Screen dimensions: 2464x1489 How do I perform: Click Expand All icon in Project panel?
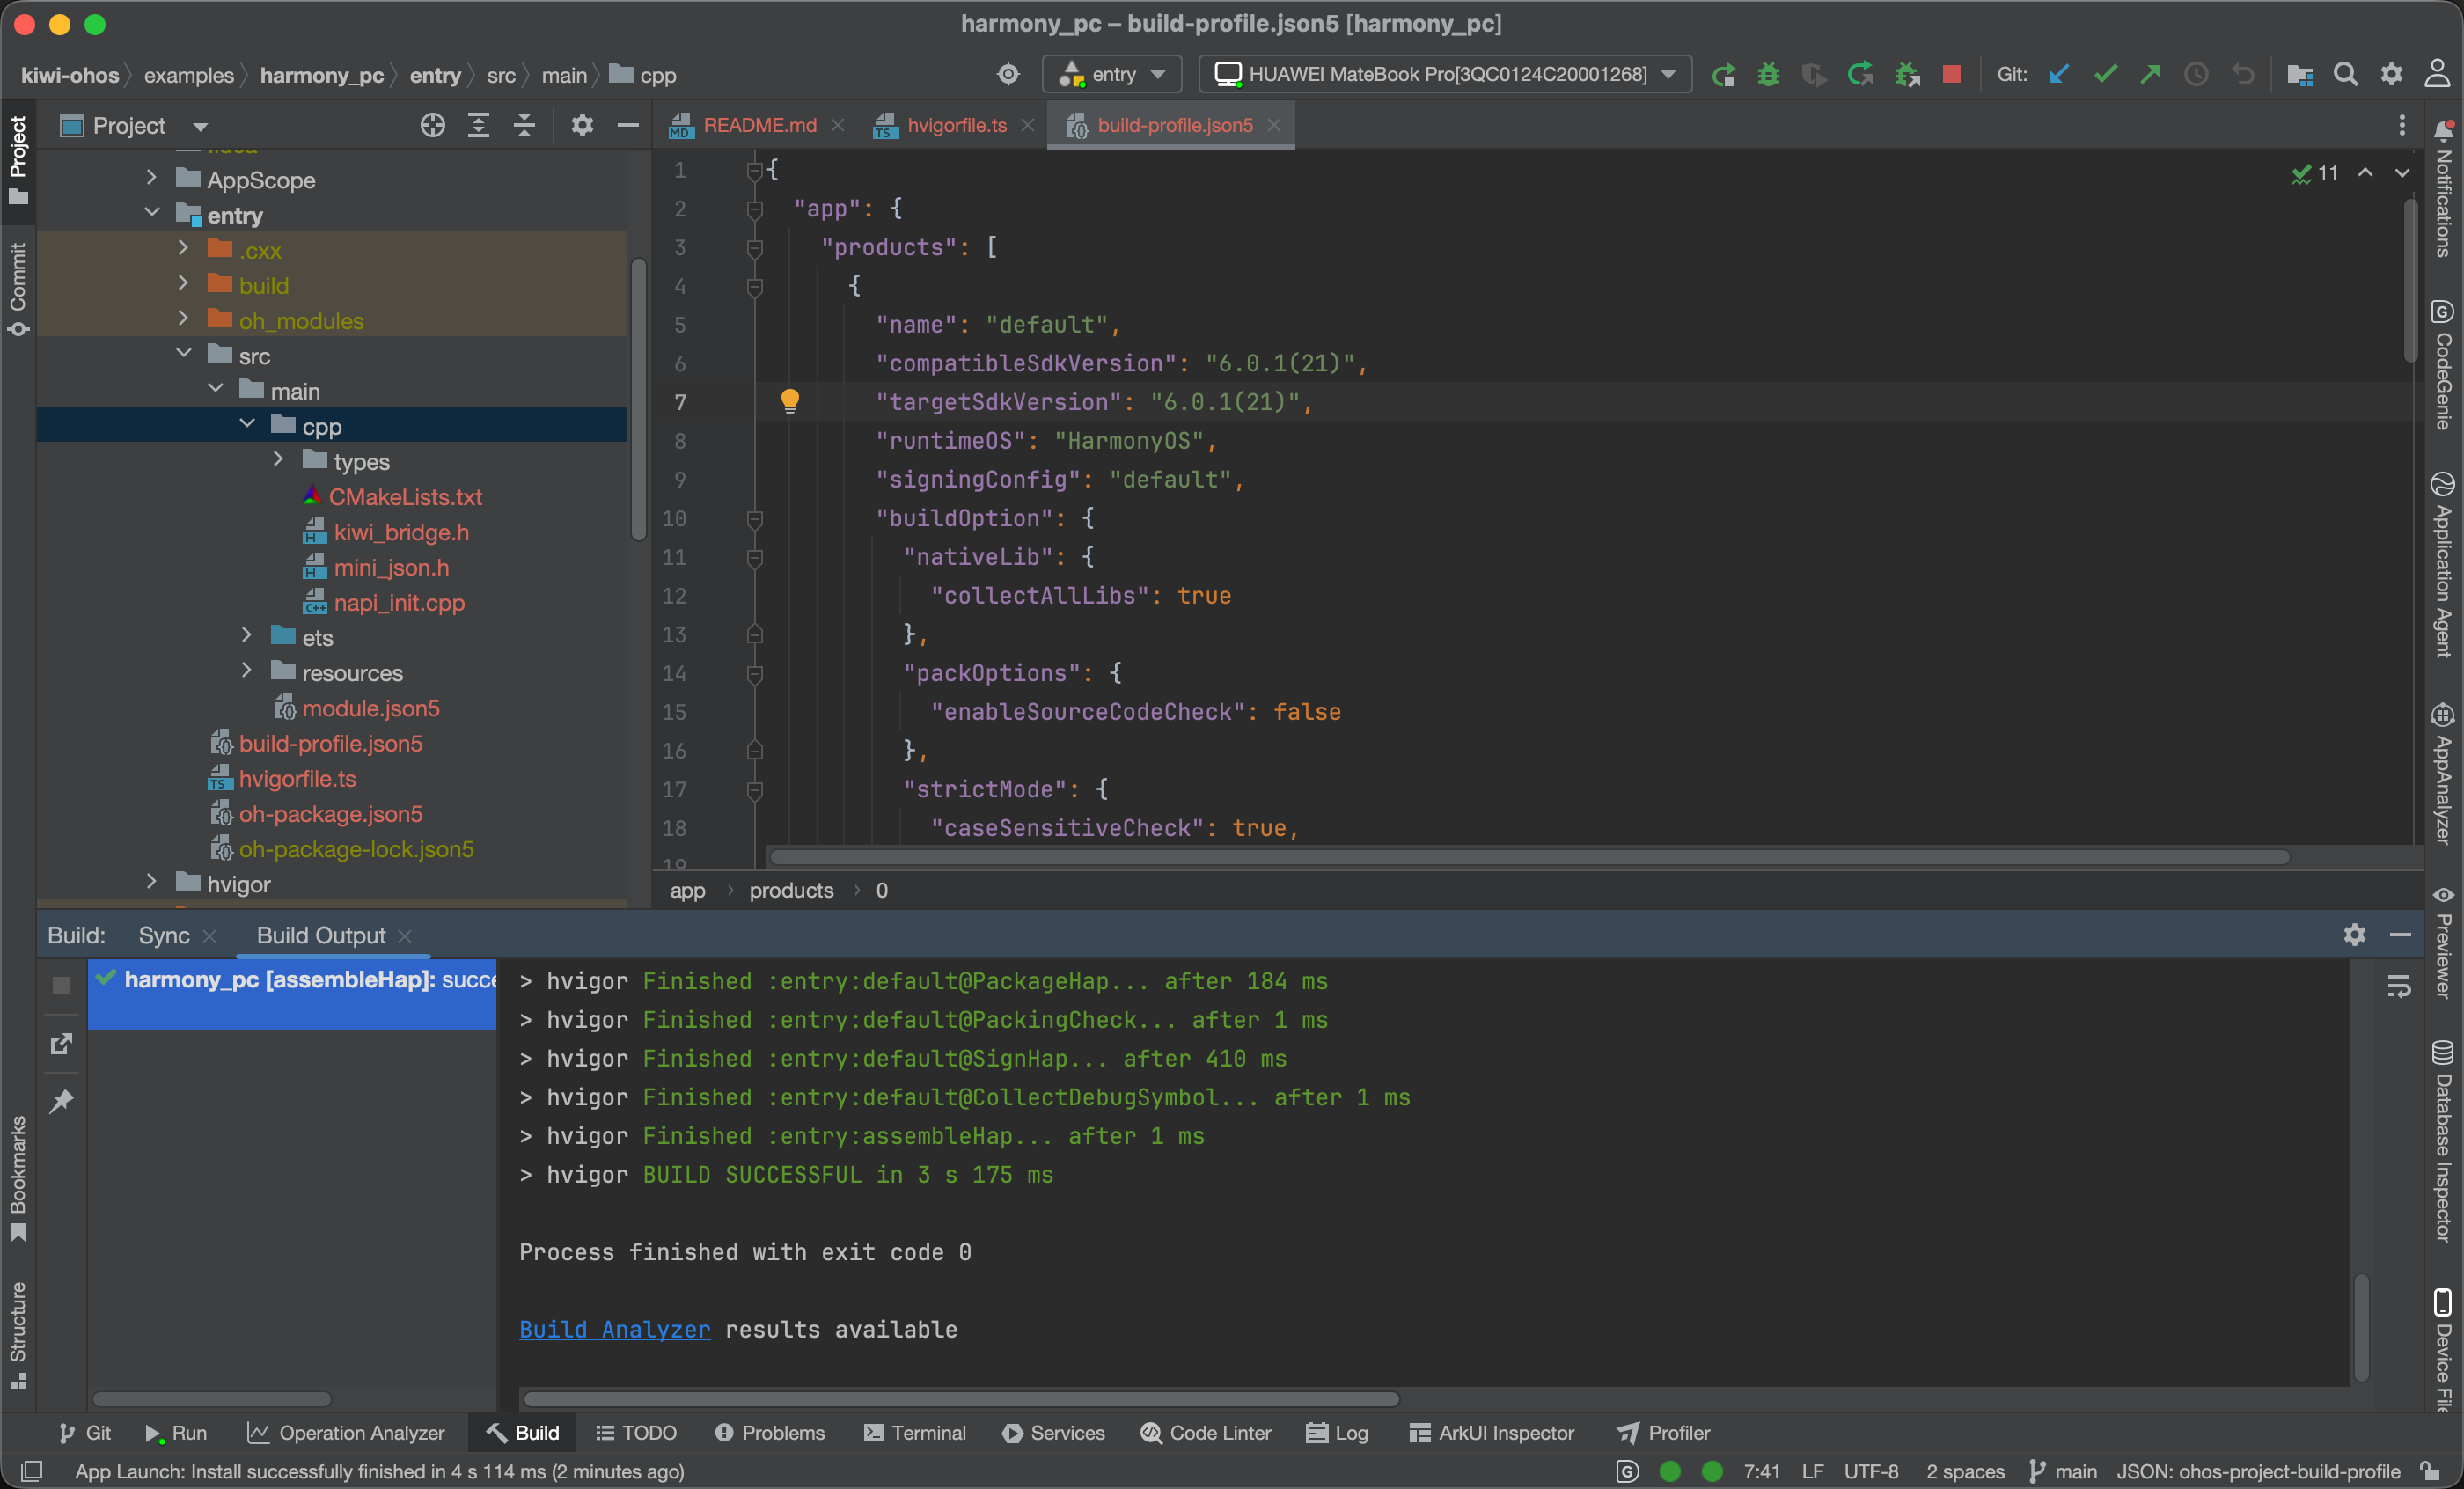point(478,125)
